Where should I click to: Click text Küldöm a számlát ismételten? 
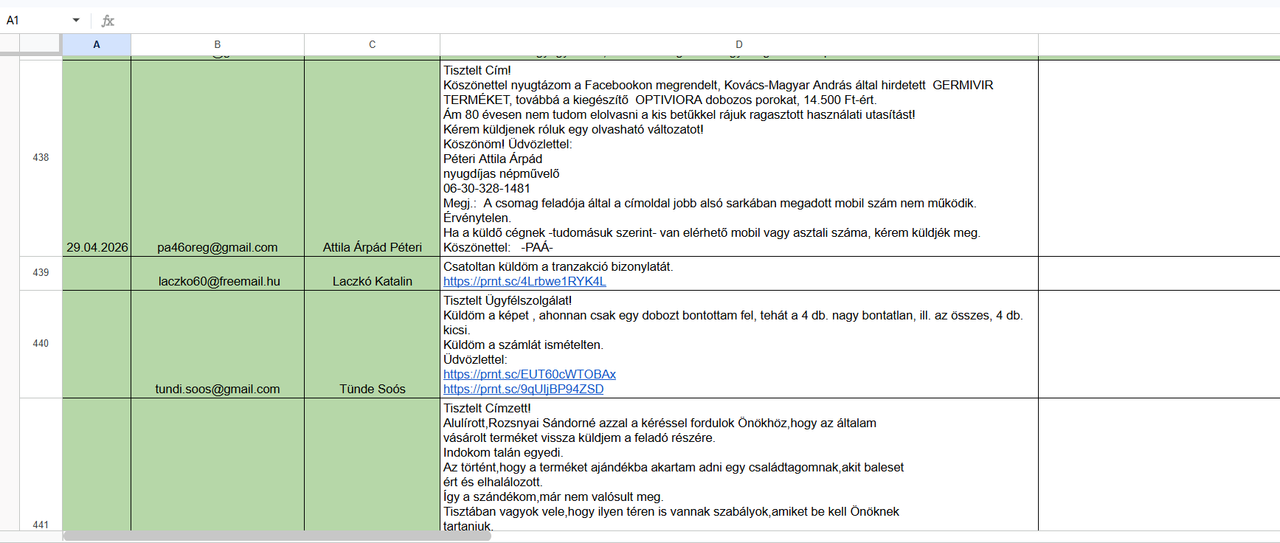(x=523, y=344)
